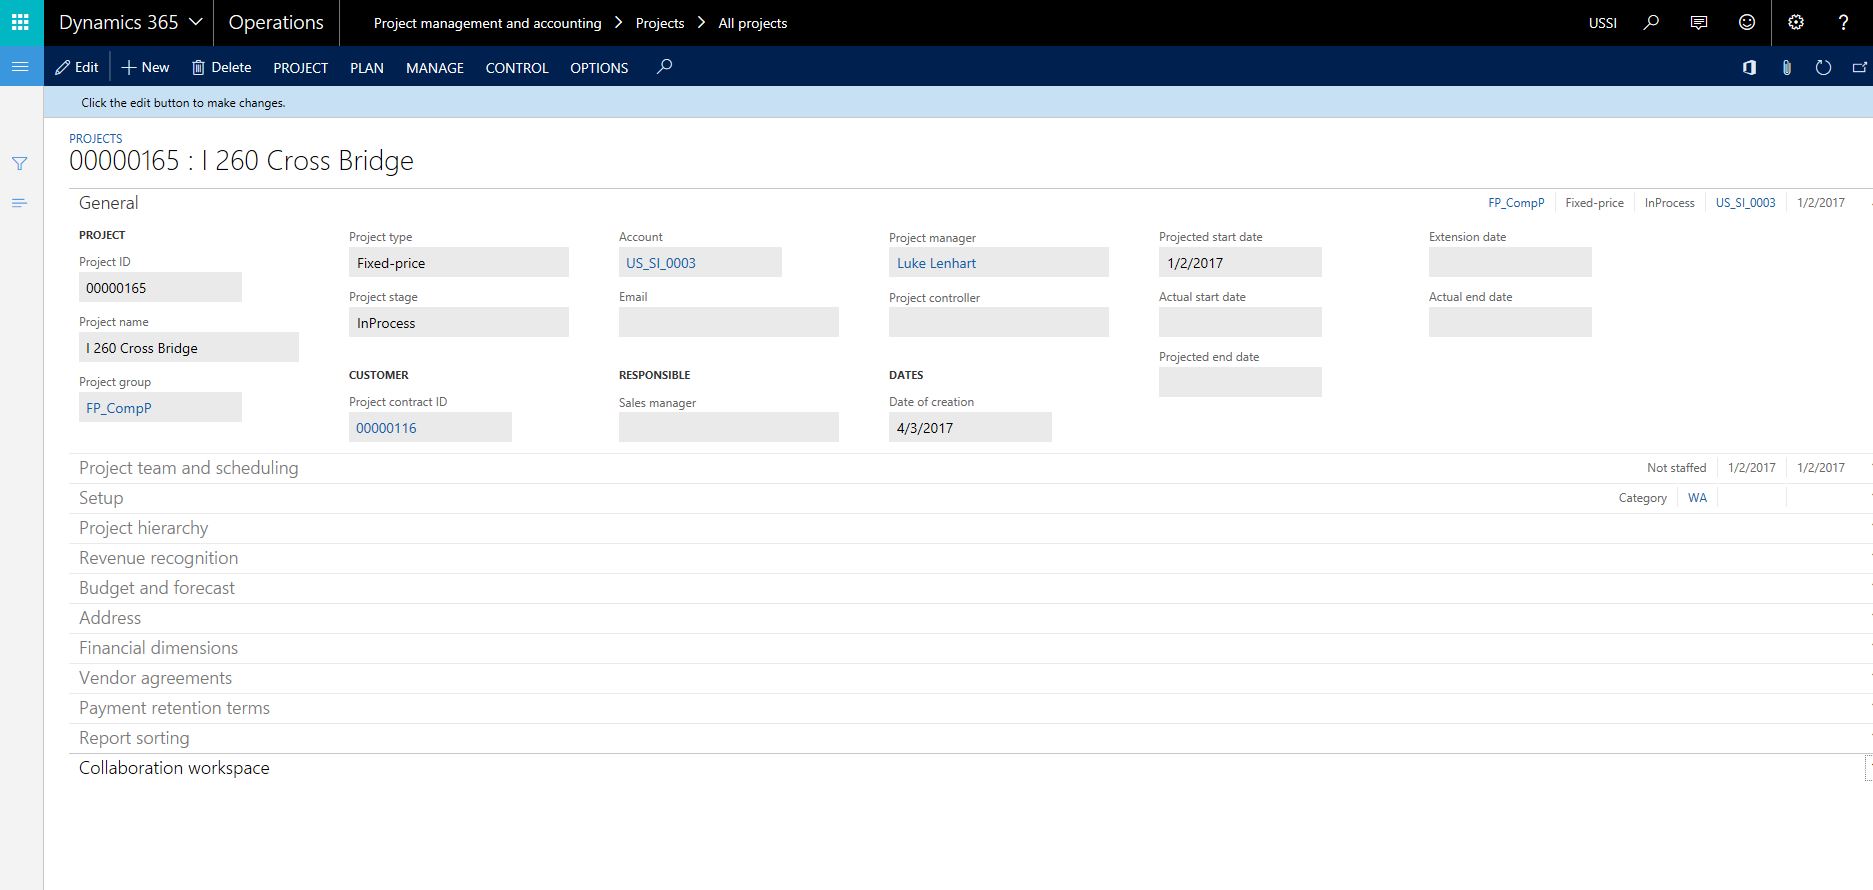Click the Edit button

click(x=77, y=67)
